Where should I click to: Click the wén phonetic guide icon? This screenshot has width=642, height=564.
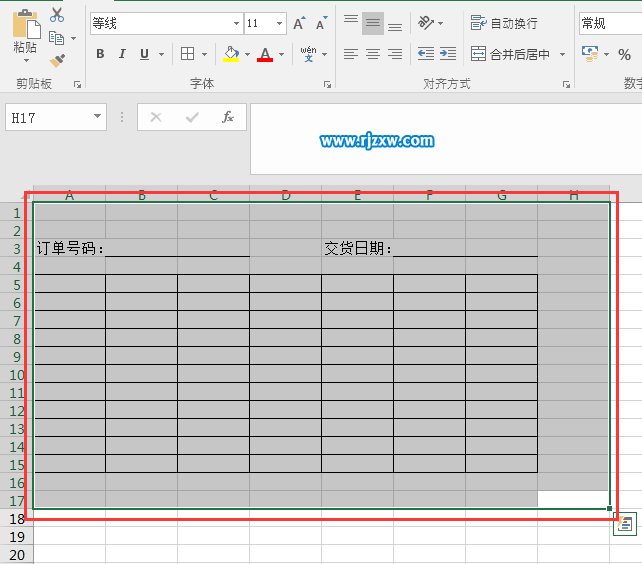308,54
